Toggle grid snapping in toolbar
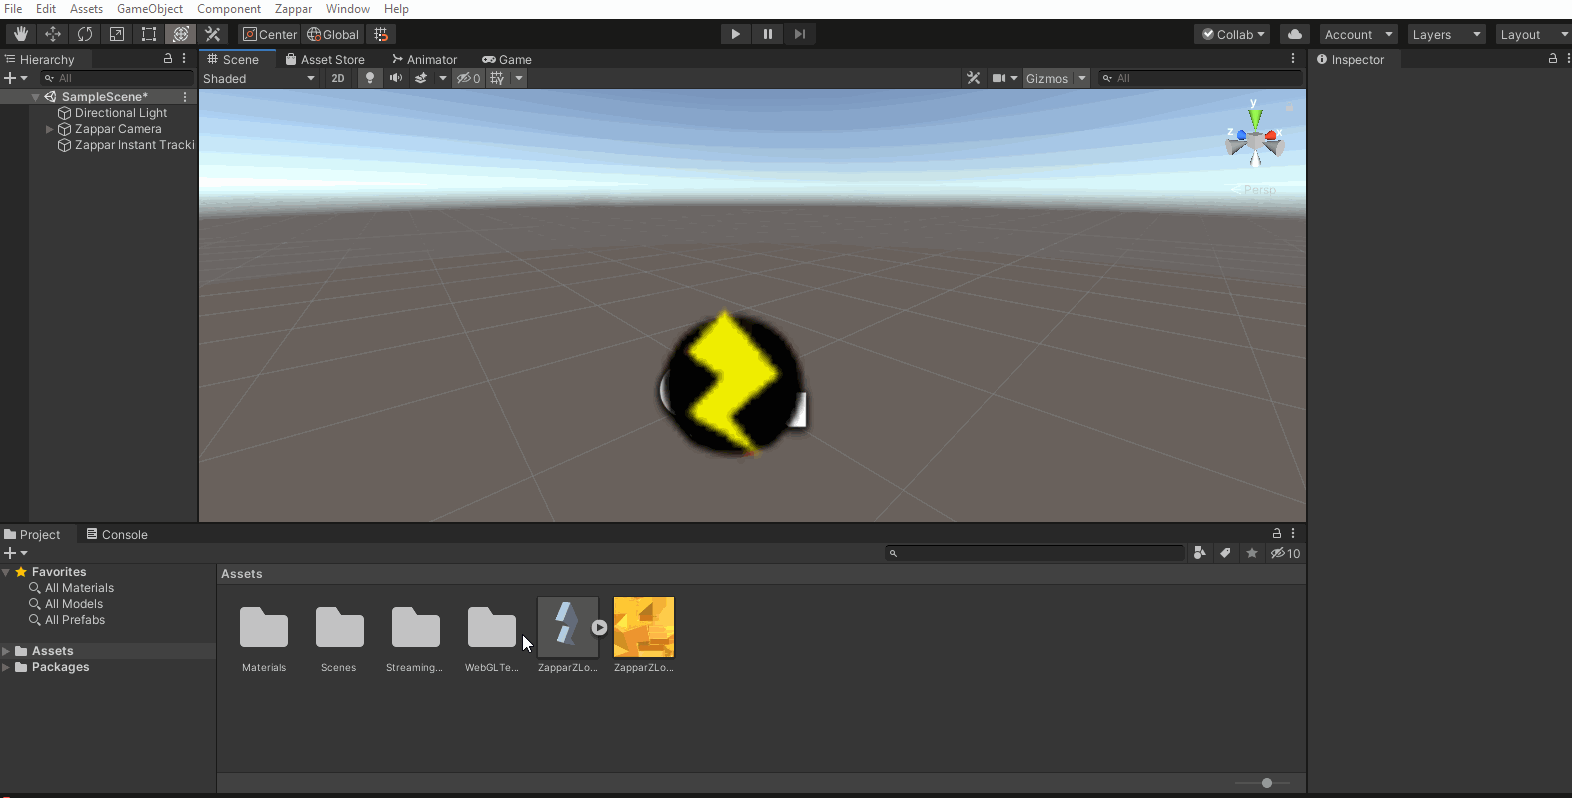This screenshot has height=798, width=1572. click(x=381, y=34)
